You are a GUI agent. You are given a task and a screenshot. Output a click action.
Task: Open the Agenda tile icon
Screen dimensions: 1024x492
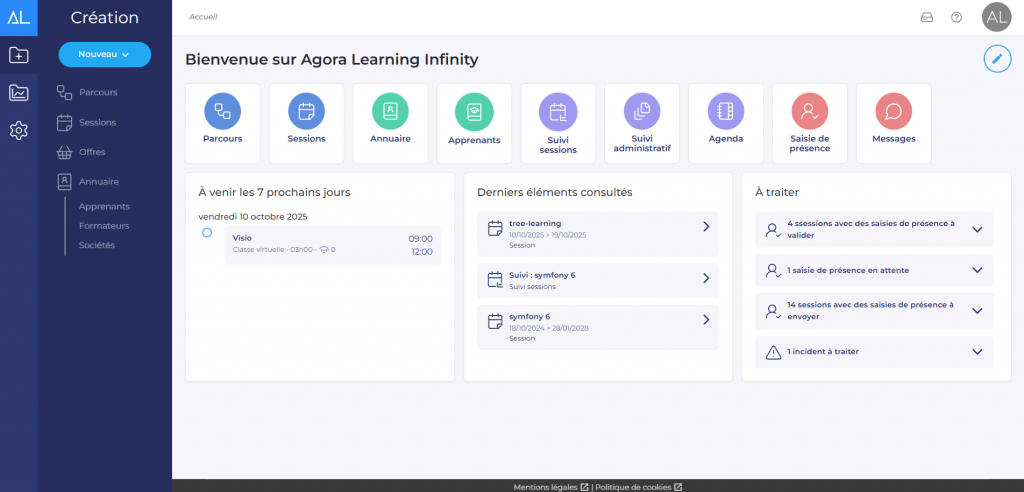726,110
